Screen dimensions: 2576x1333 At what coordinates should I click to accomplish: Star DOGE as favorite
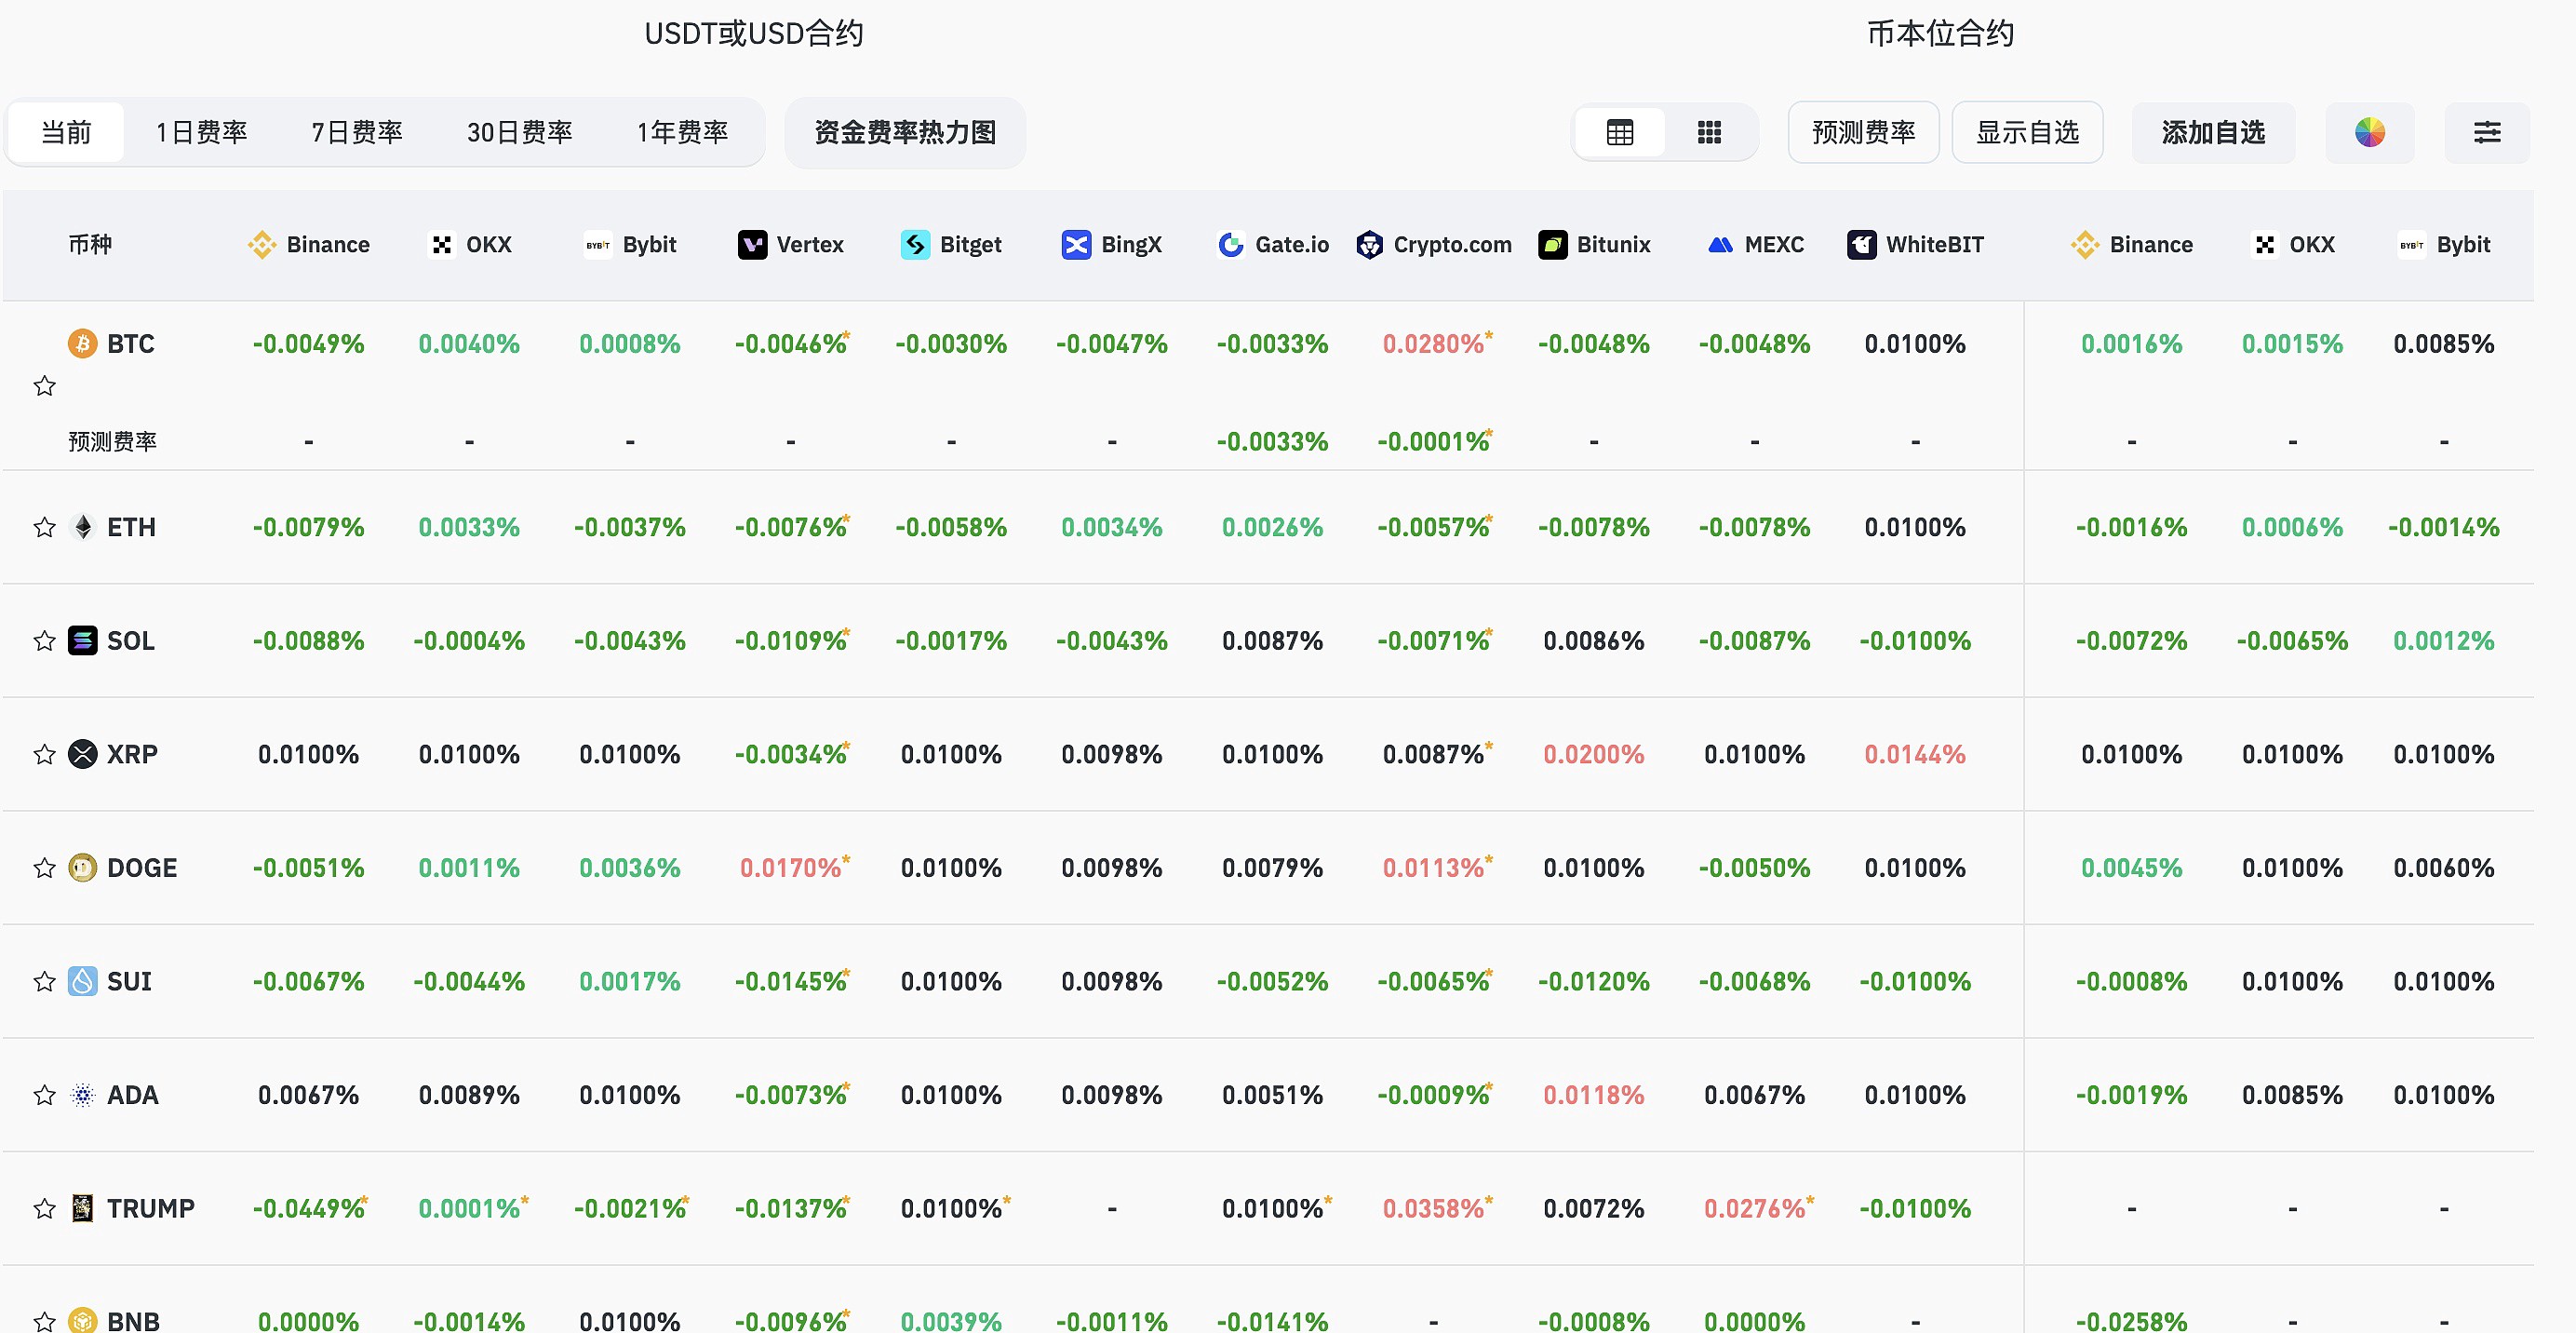click(44, 868)
